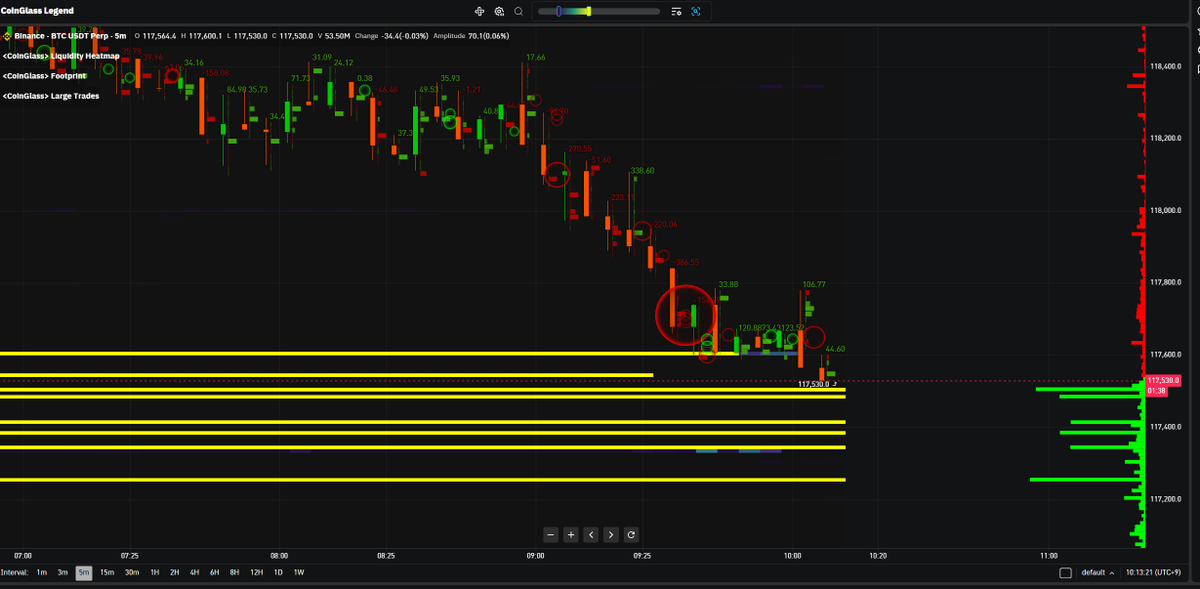
Task: Click the red current price tag on price axis
Action: [1163, 381]
